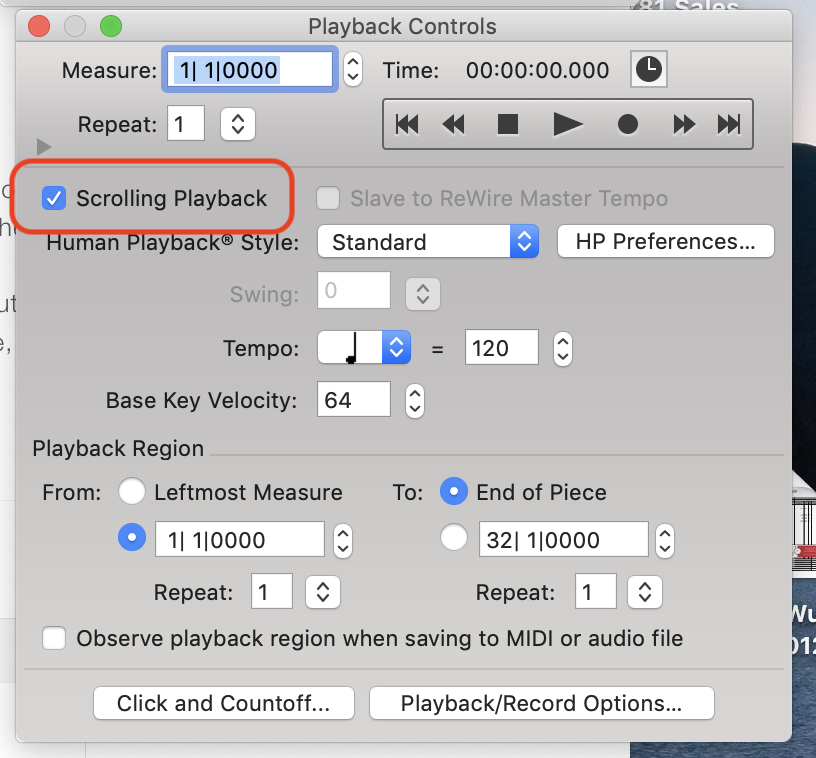Click the Rewind double-arrow icon
This screenshot has width=816, height=758.
pos(454,124)
